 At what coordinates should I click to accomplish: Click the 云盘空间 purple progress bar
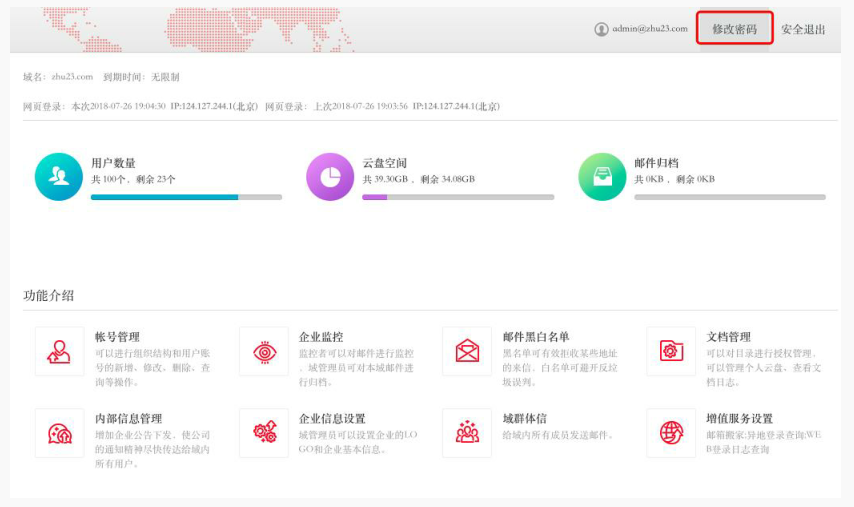458,197
